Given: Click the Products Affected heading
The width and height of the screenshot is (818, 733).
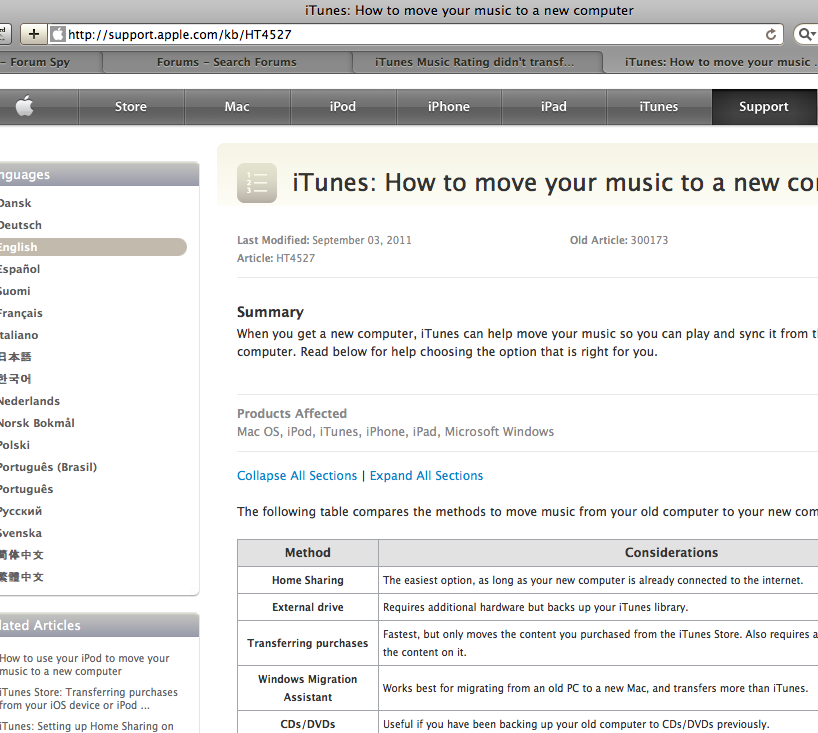Looking at the screenshot, I should (x=292, y=414).
